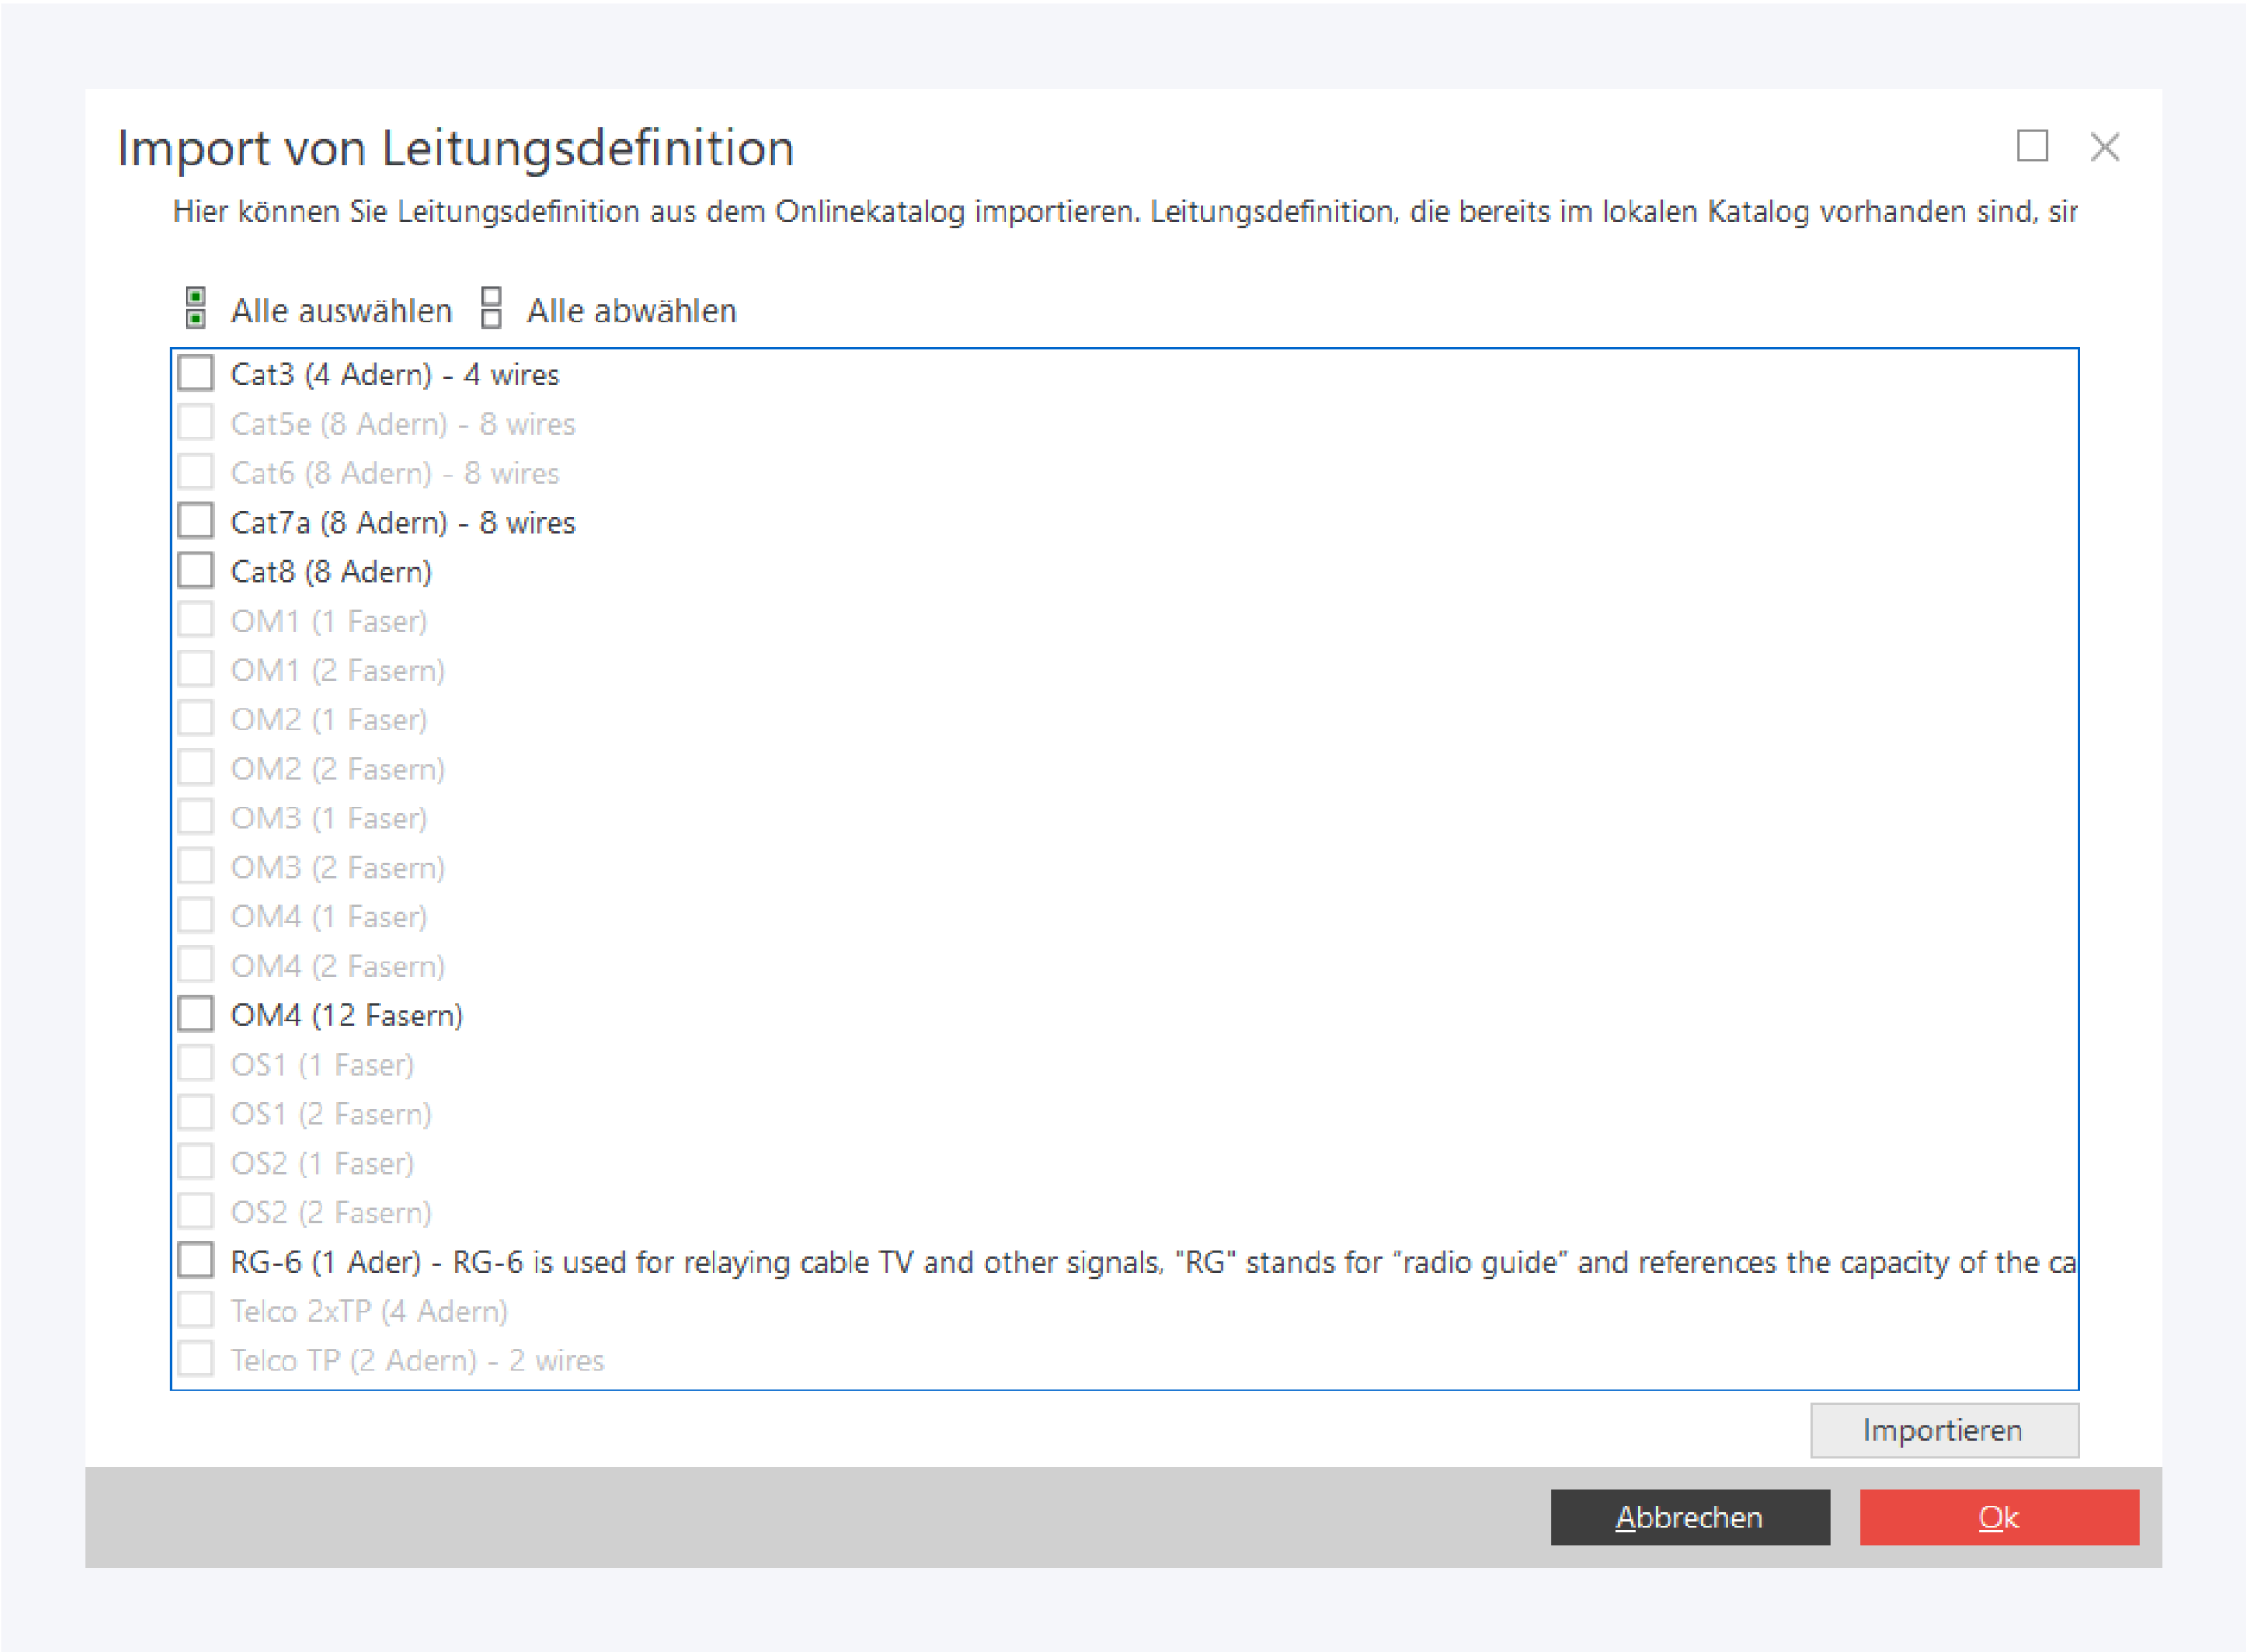Click the Alle auswählen icon
This screenshot has width=2246, height=1652.
196,309
